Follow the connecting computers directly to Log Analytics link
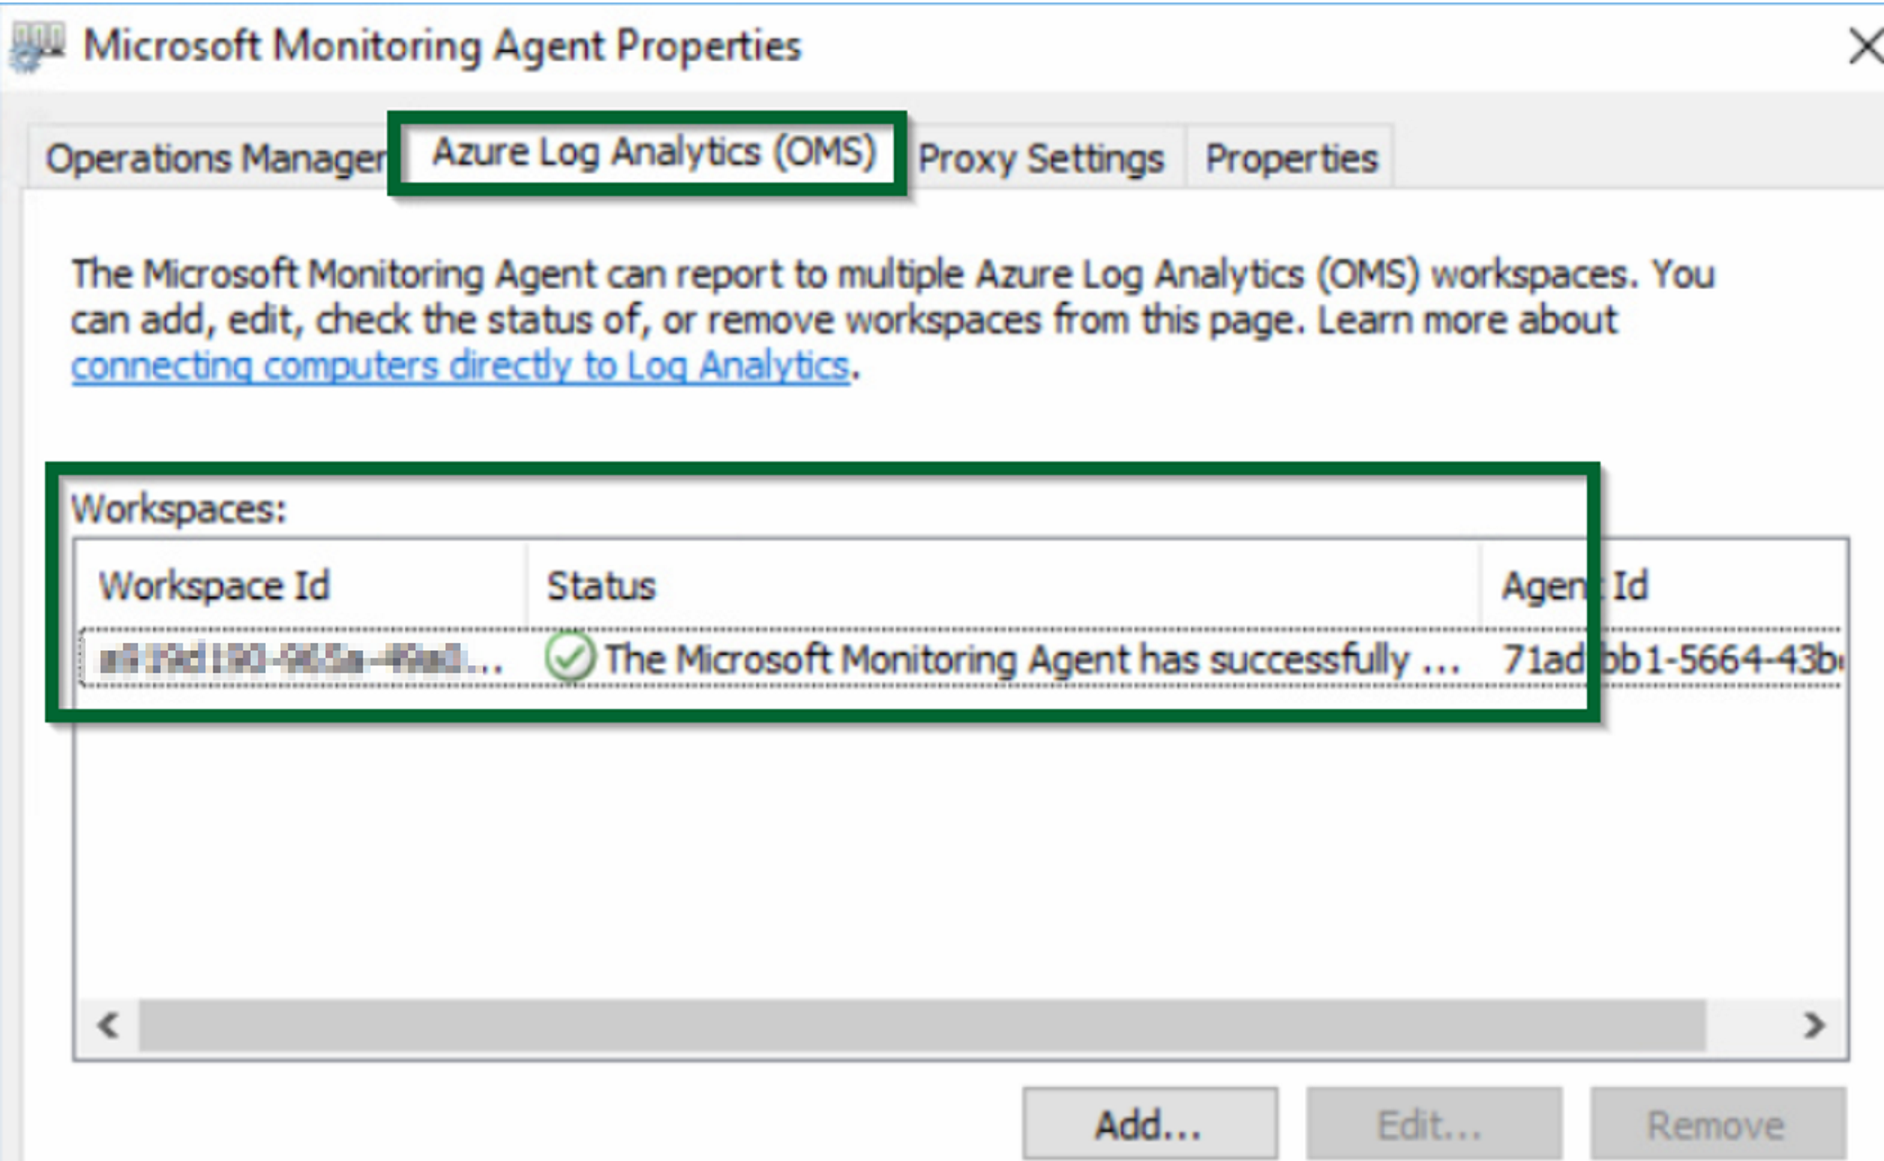1884x1161 pixels. pos(460,366)
